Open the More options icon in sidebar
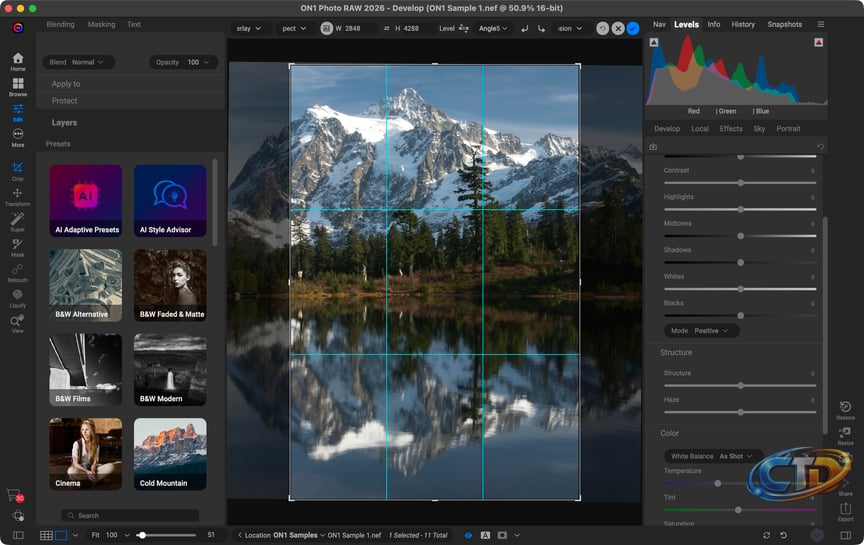Screen dimensions: 864x545 18,137
